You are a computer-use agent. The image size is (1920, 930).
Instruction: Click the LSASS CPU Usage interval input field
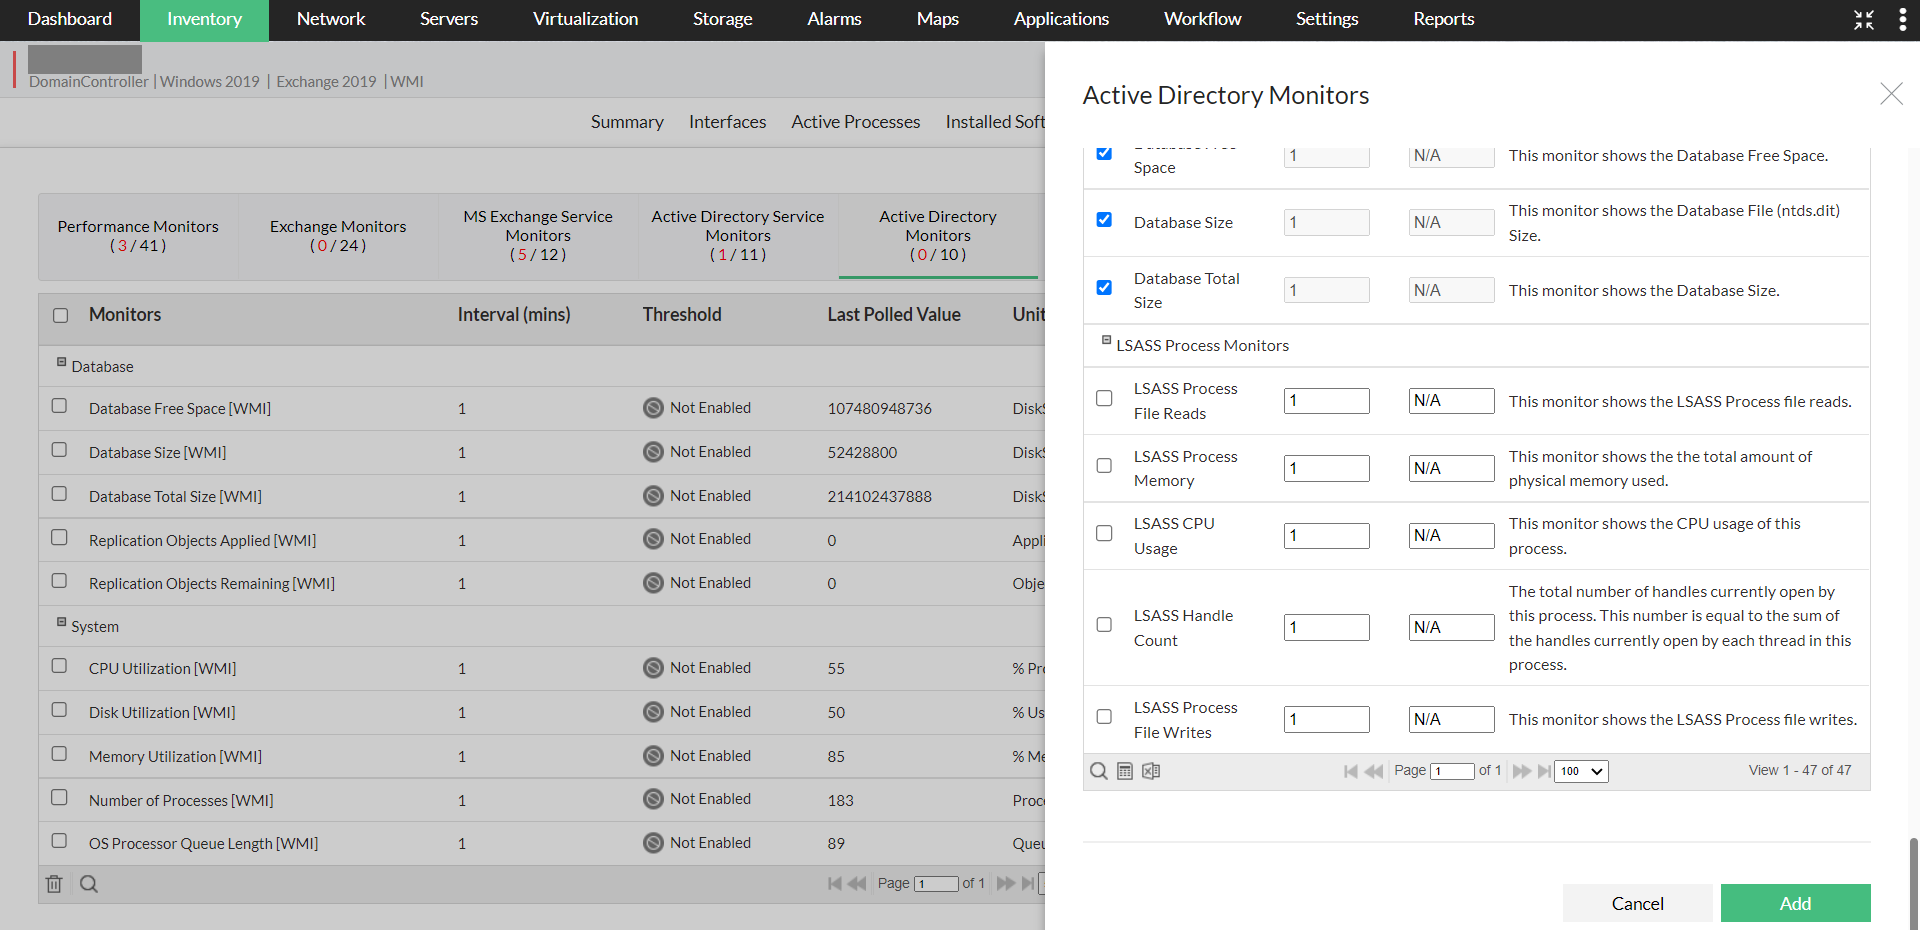[1326, 536]
